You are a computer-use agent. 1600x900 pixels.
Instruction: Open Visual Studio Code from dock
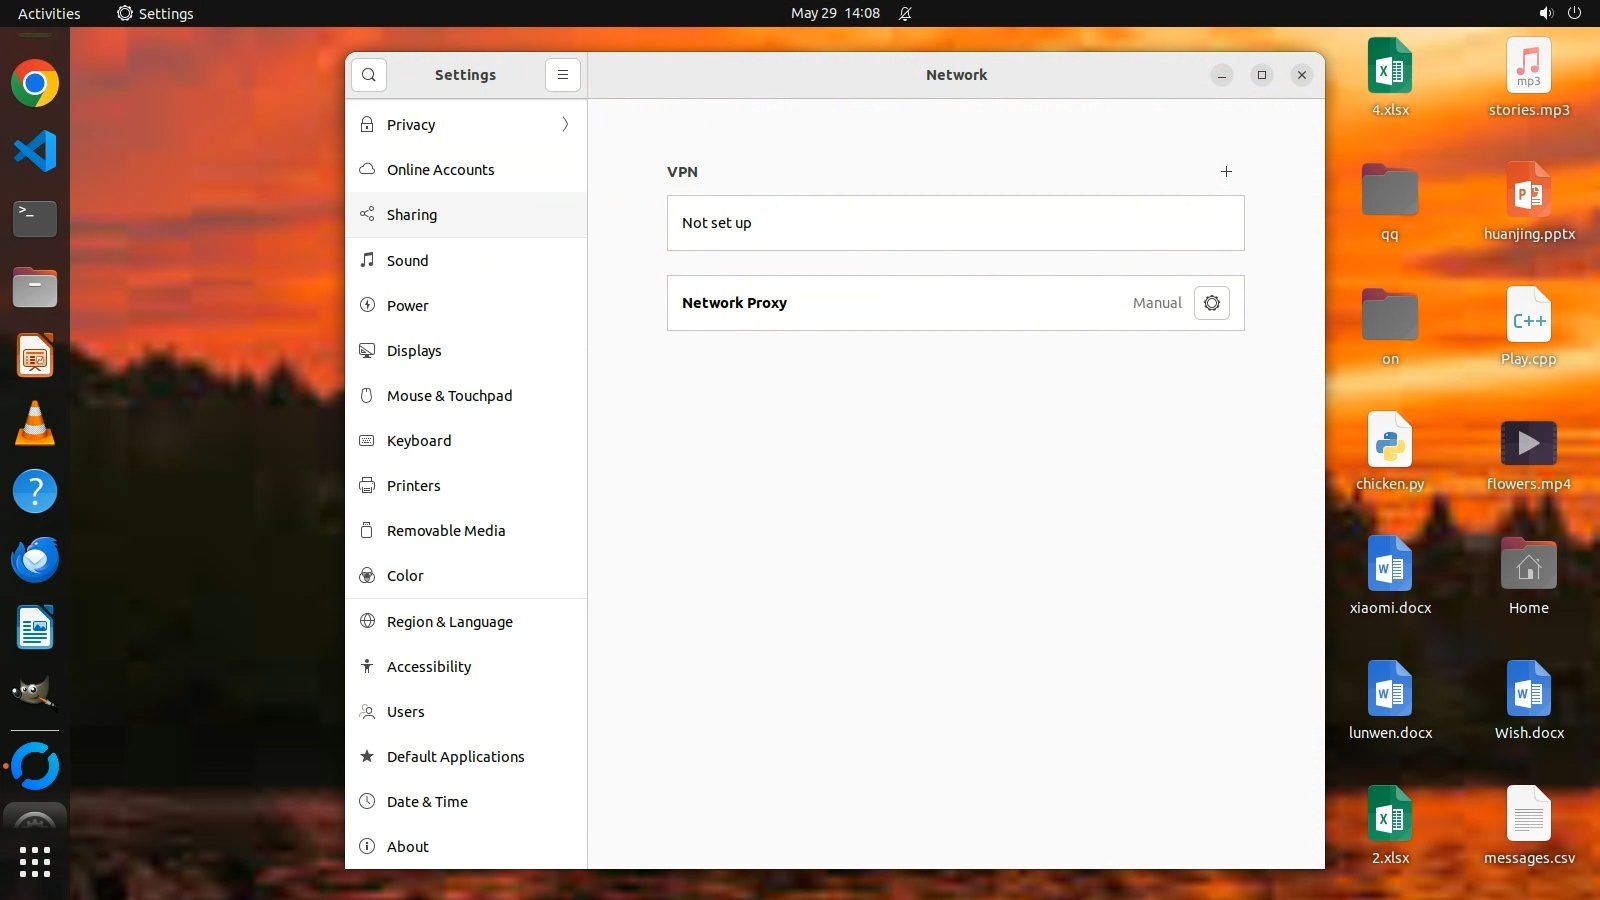click(35, 151)
